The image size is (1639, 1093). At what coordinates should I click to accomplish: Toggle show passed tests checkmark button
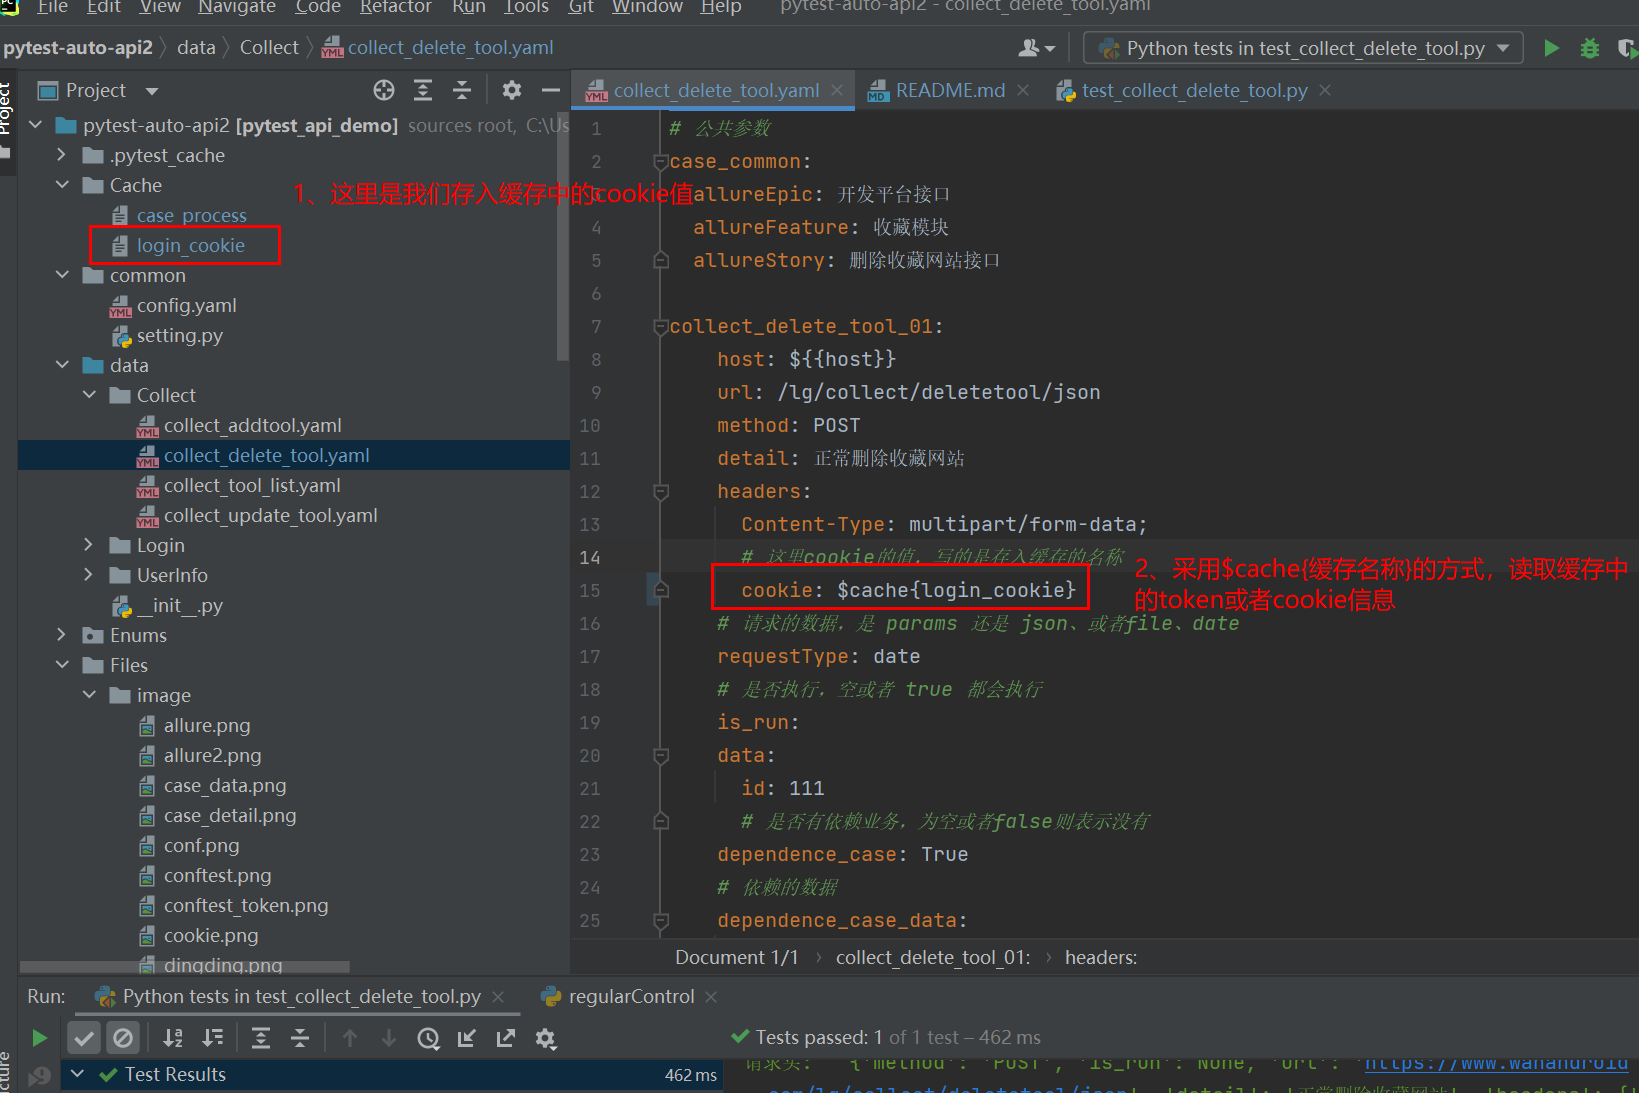pos(84,1038)
